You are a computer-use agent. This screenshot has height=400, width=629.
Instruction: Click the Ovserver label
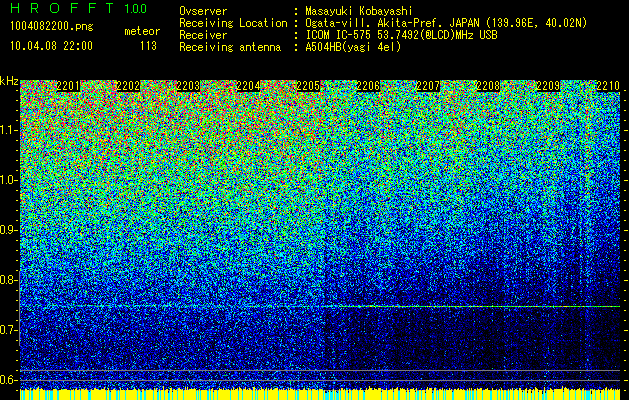(x=203, y=11)
